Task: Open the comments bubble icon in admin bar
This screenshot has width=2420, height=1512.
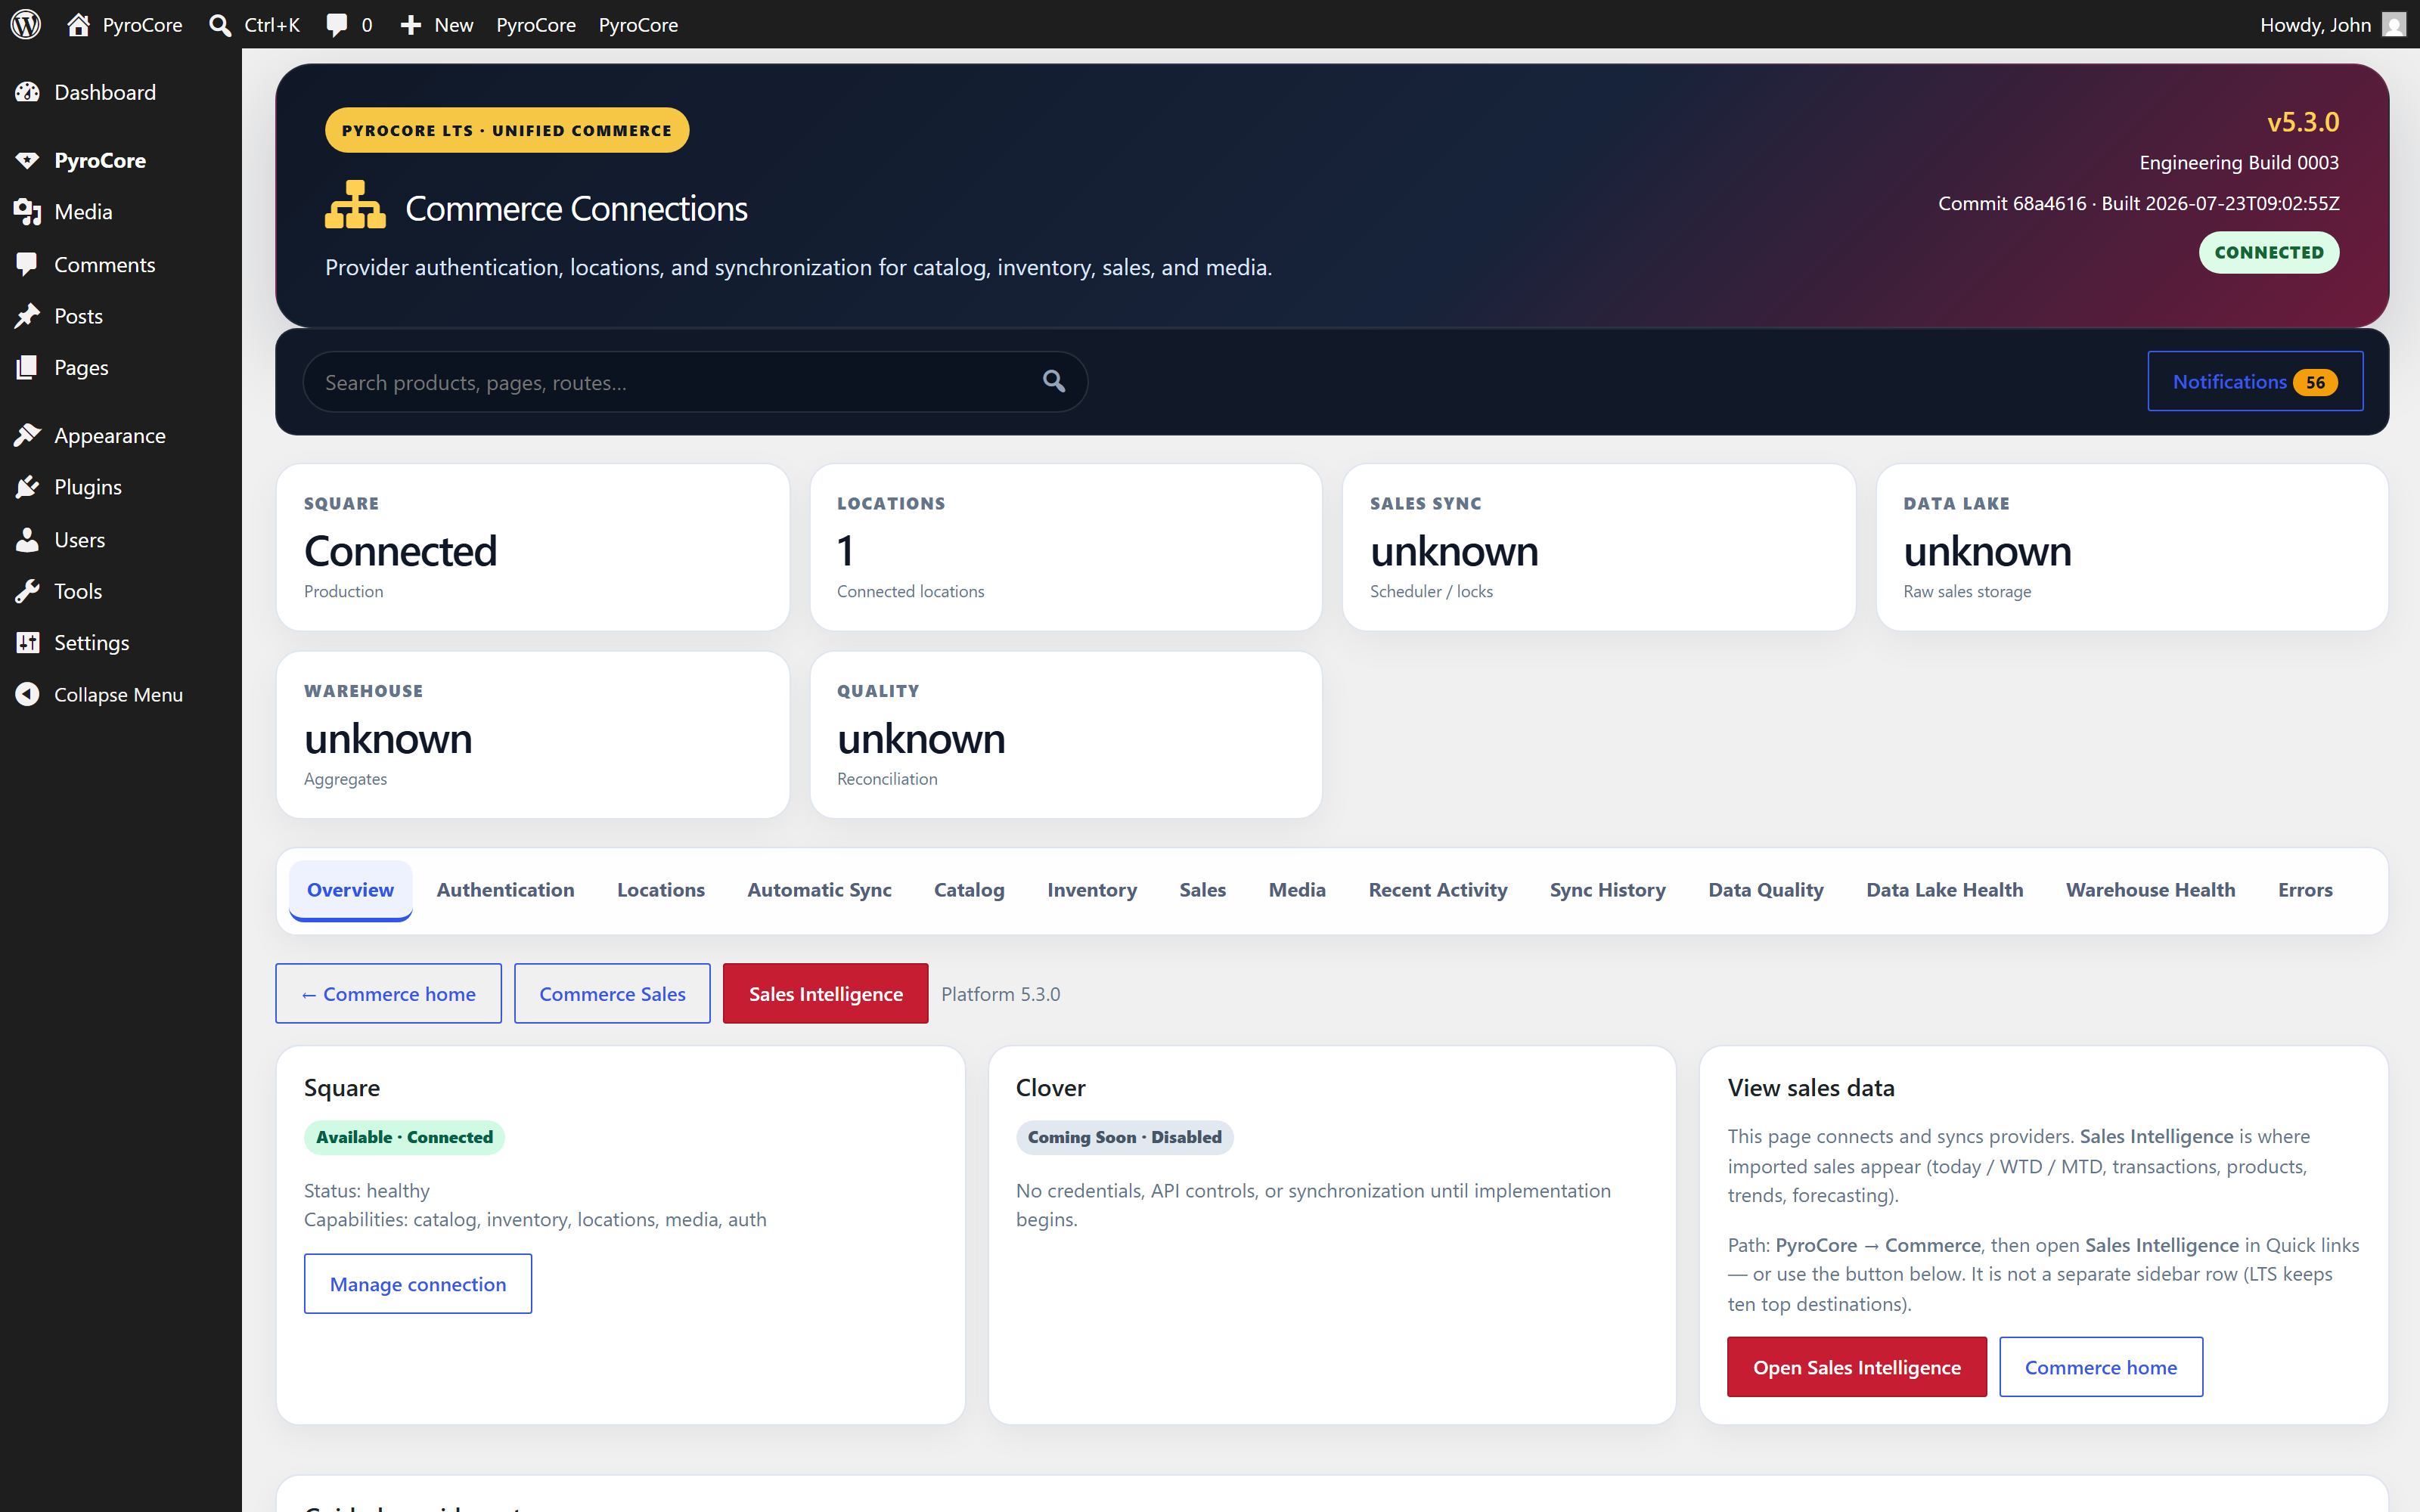Action: 337,24
